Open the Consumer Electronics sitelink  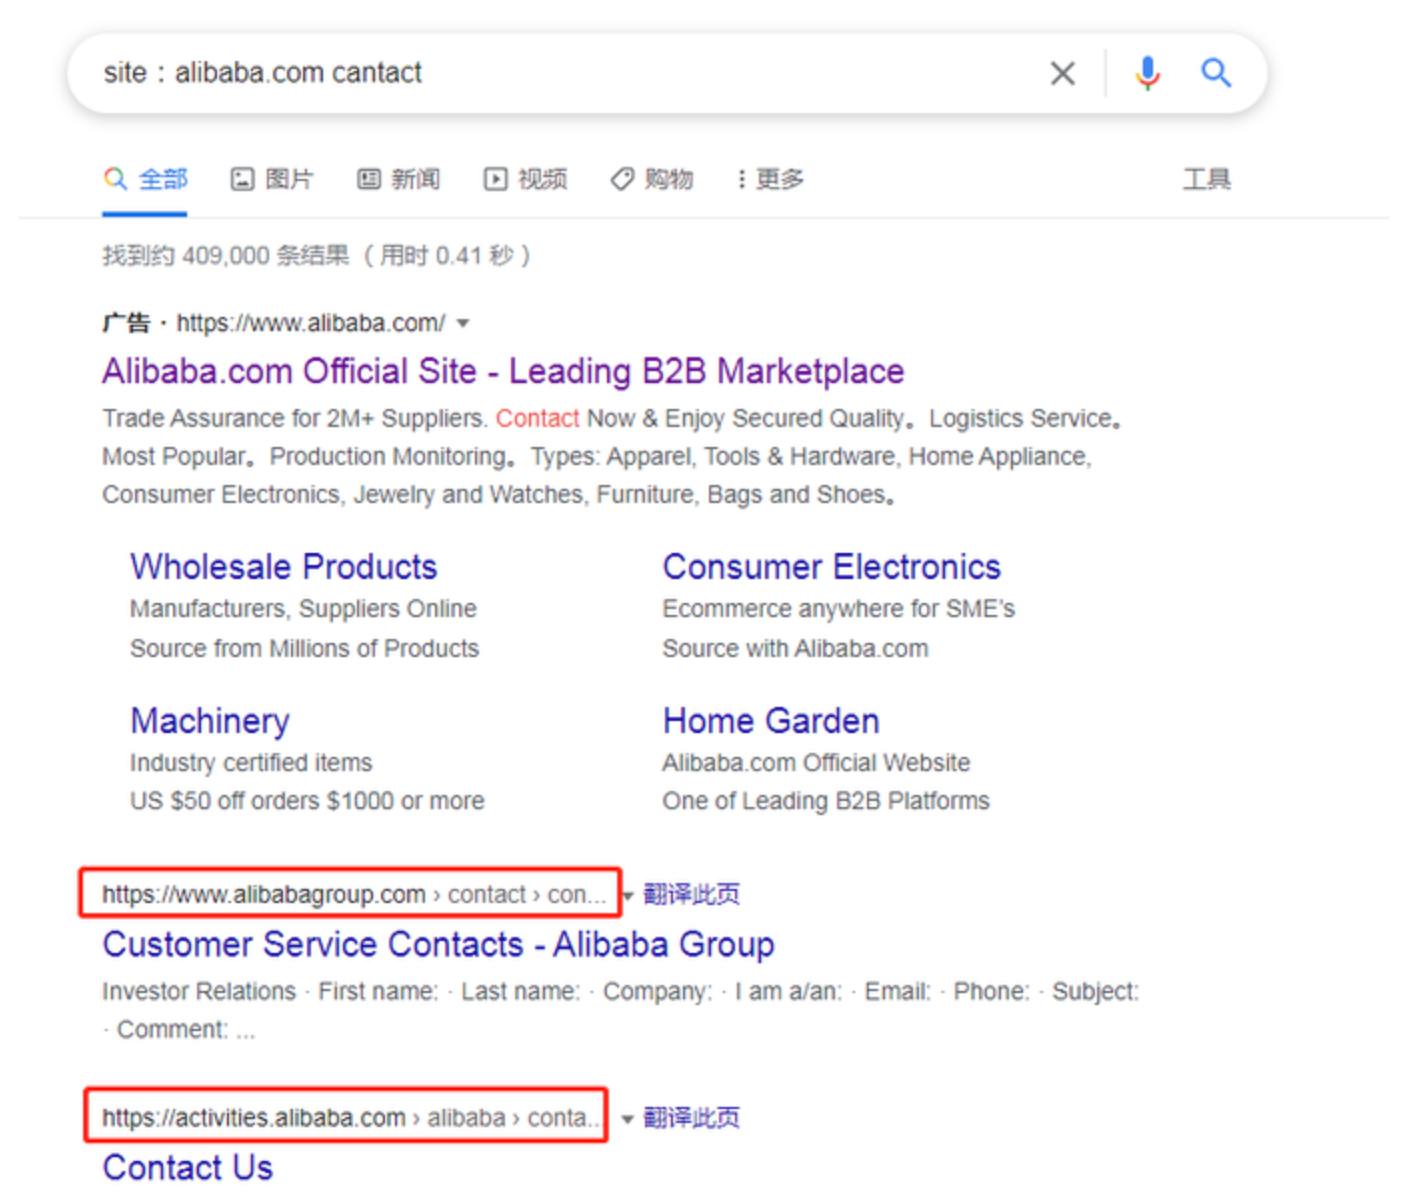(831, 567)
